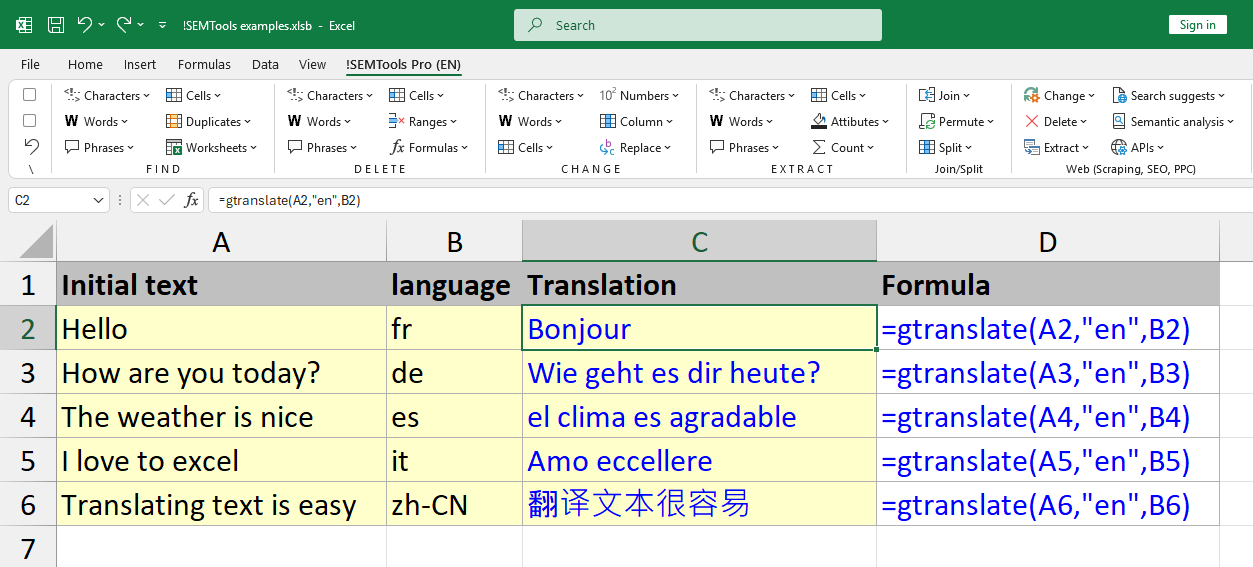Open Words tool in the FIND group
This screenshot has height=567, width=1253.
(x=97, y=122)
